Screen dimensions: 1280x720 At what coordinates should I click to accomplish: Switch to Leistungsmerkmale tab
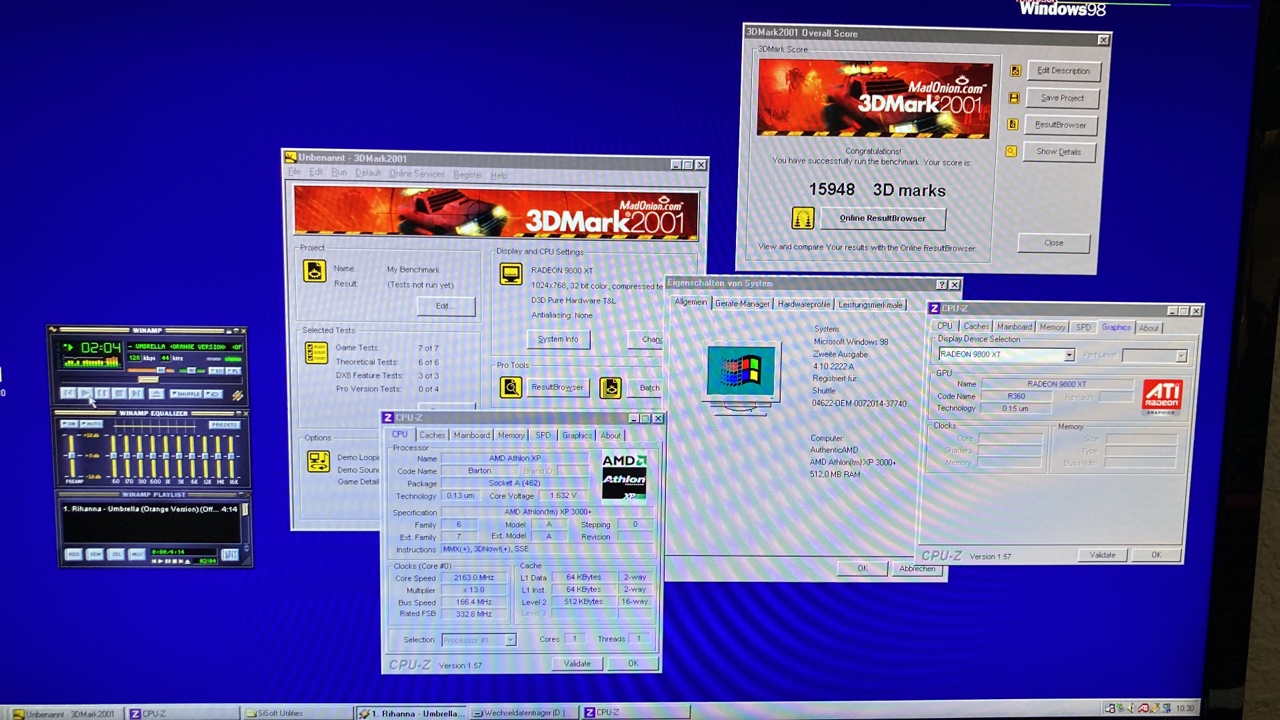870,304
